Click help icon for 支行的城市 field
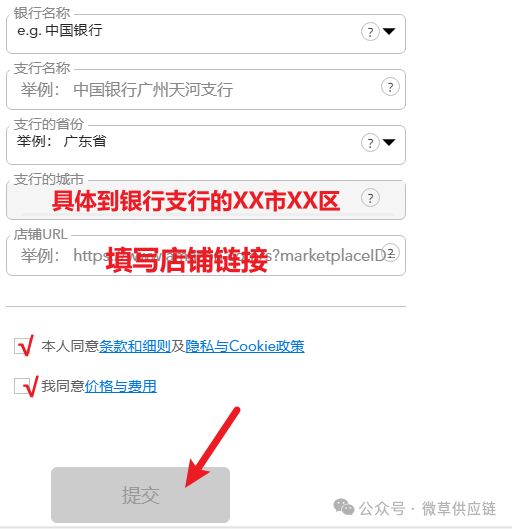Image resolution: width=512 pixels, height=529 pixels. point(370,198)
